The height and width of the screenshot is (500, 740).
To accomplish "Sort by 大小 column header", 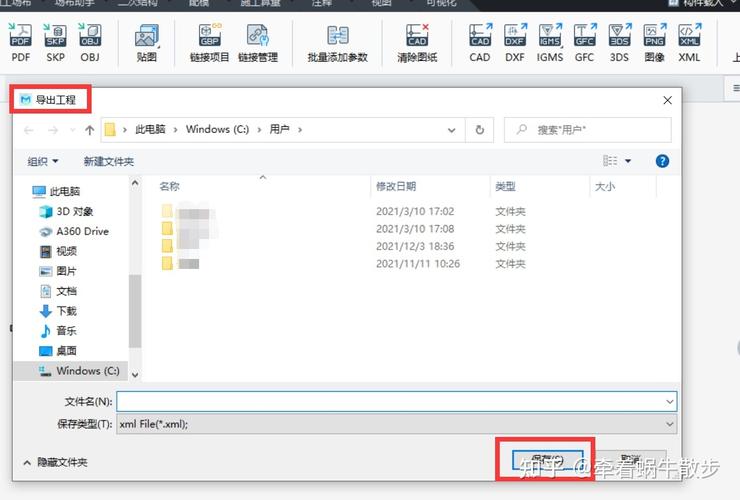I will pos(605,186).
